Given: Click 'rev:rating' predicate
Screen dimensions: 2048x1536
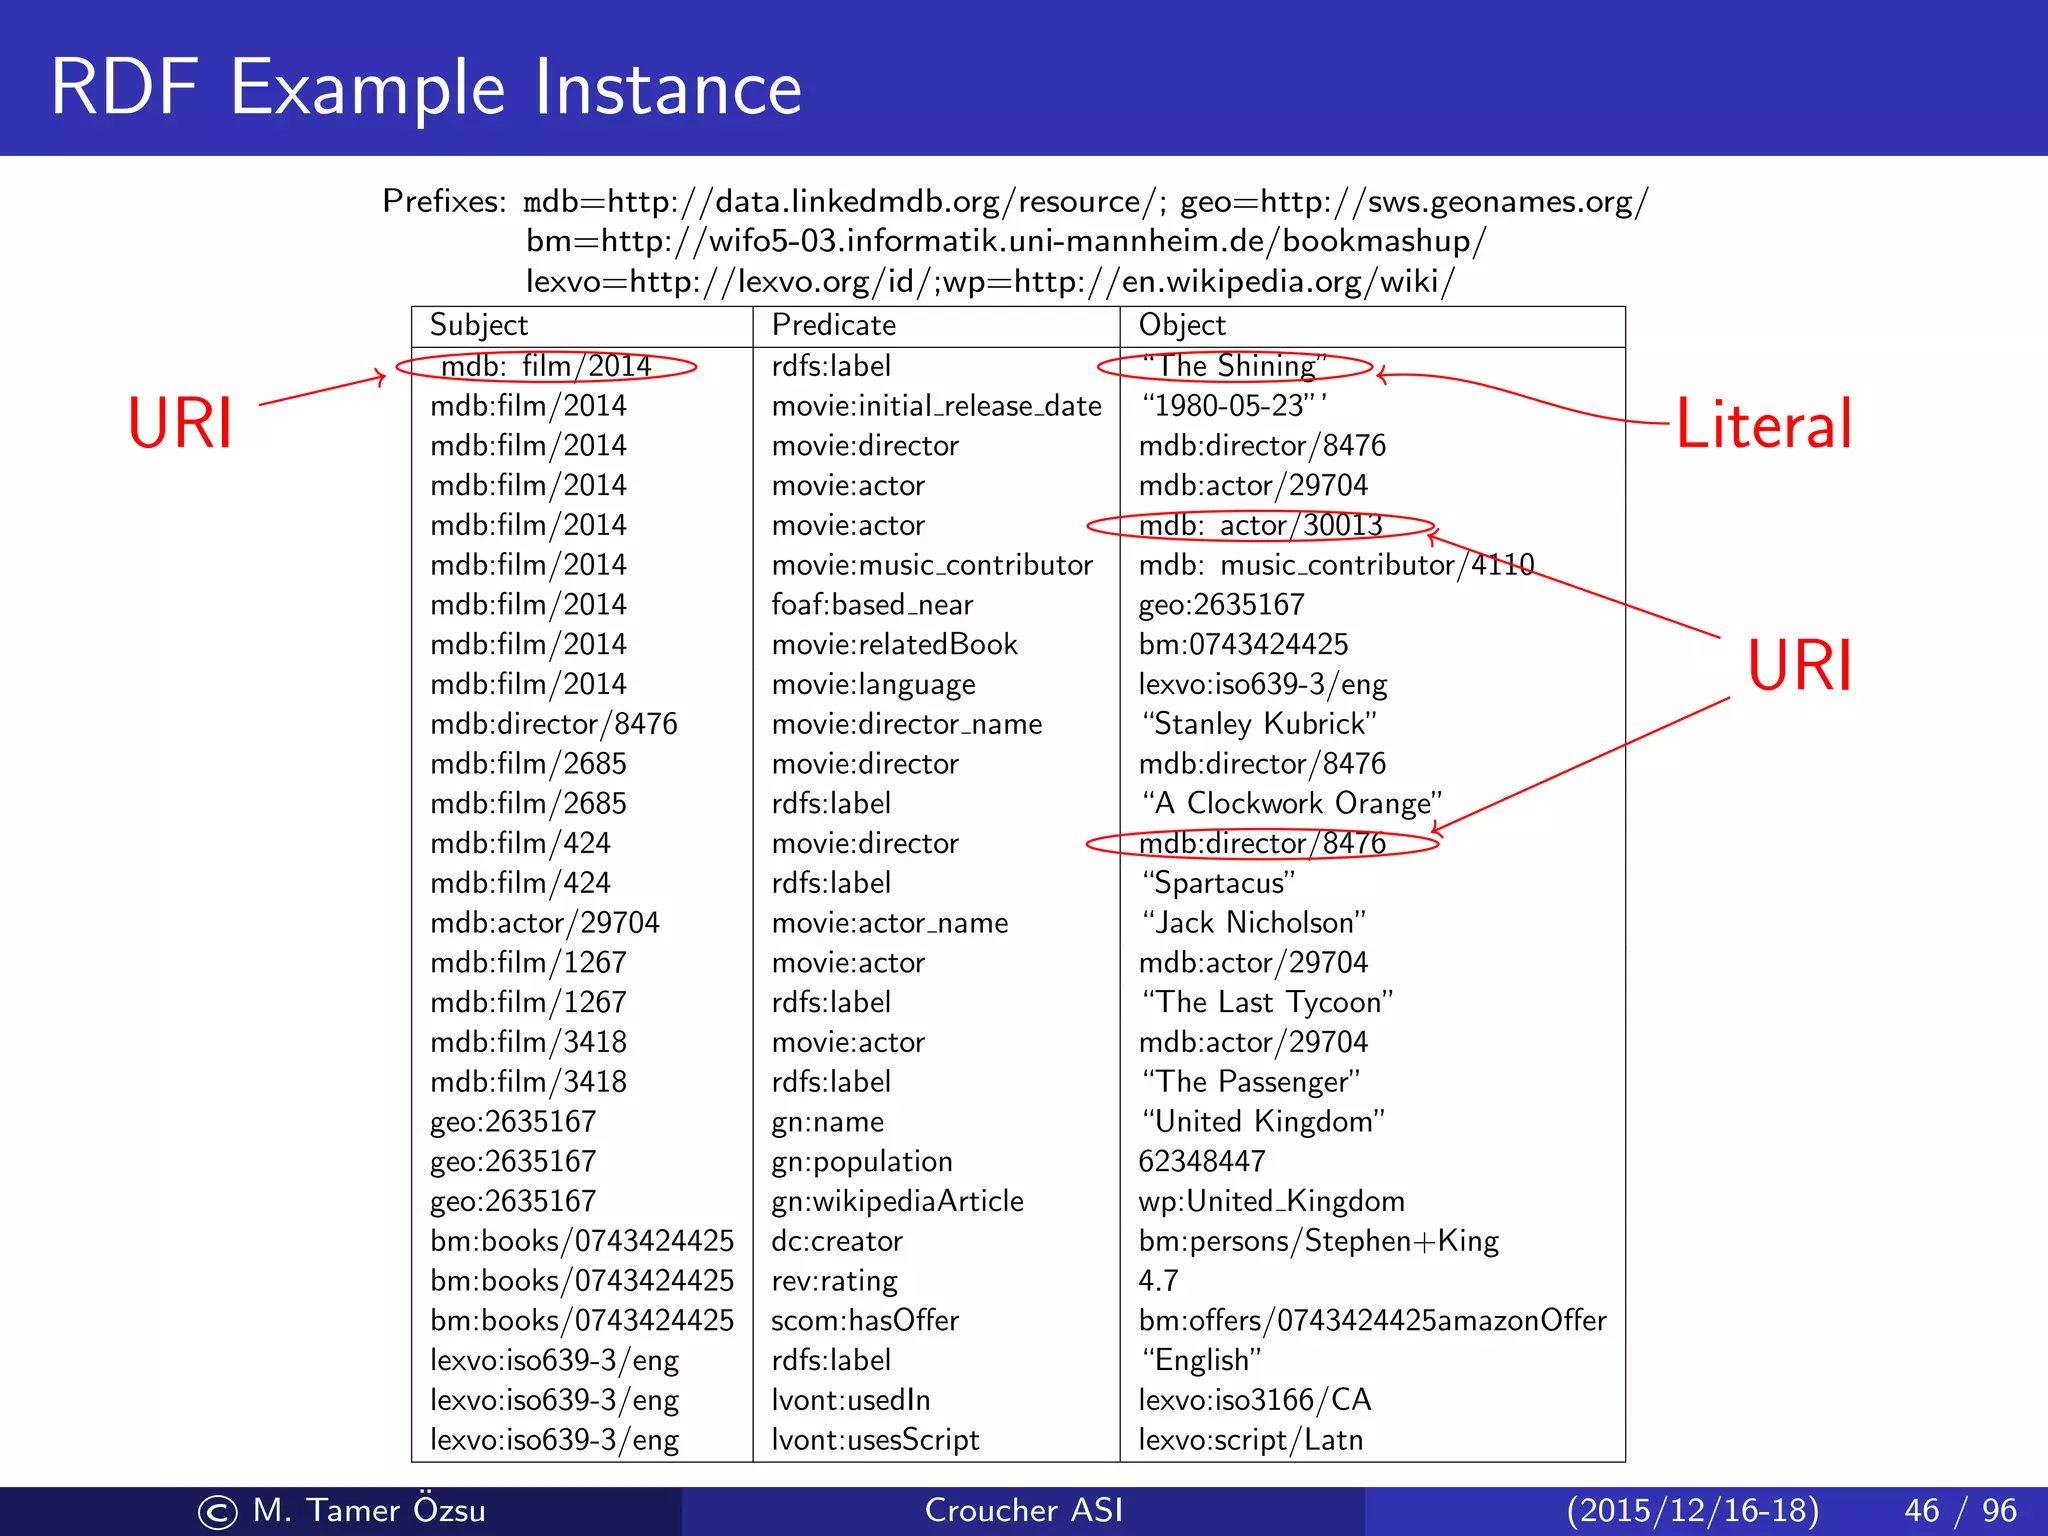Looking at the screenshot, I should pos(834,1282).
